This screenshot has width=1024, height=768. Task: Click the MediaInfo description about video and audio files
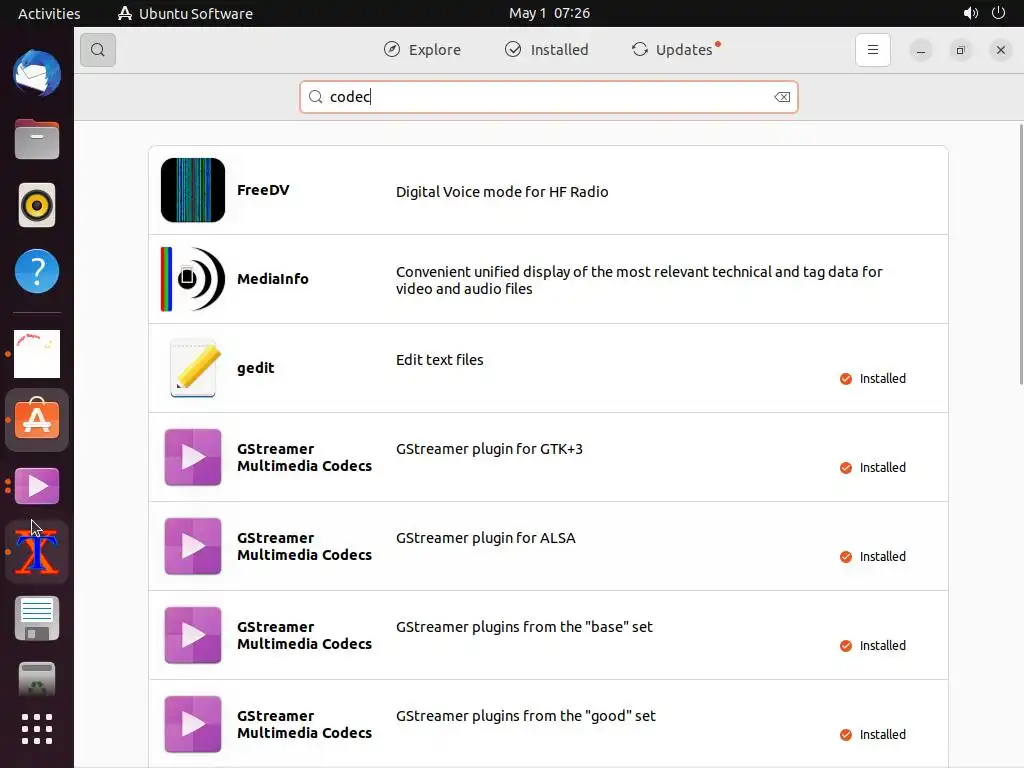point(639,280)
